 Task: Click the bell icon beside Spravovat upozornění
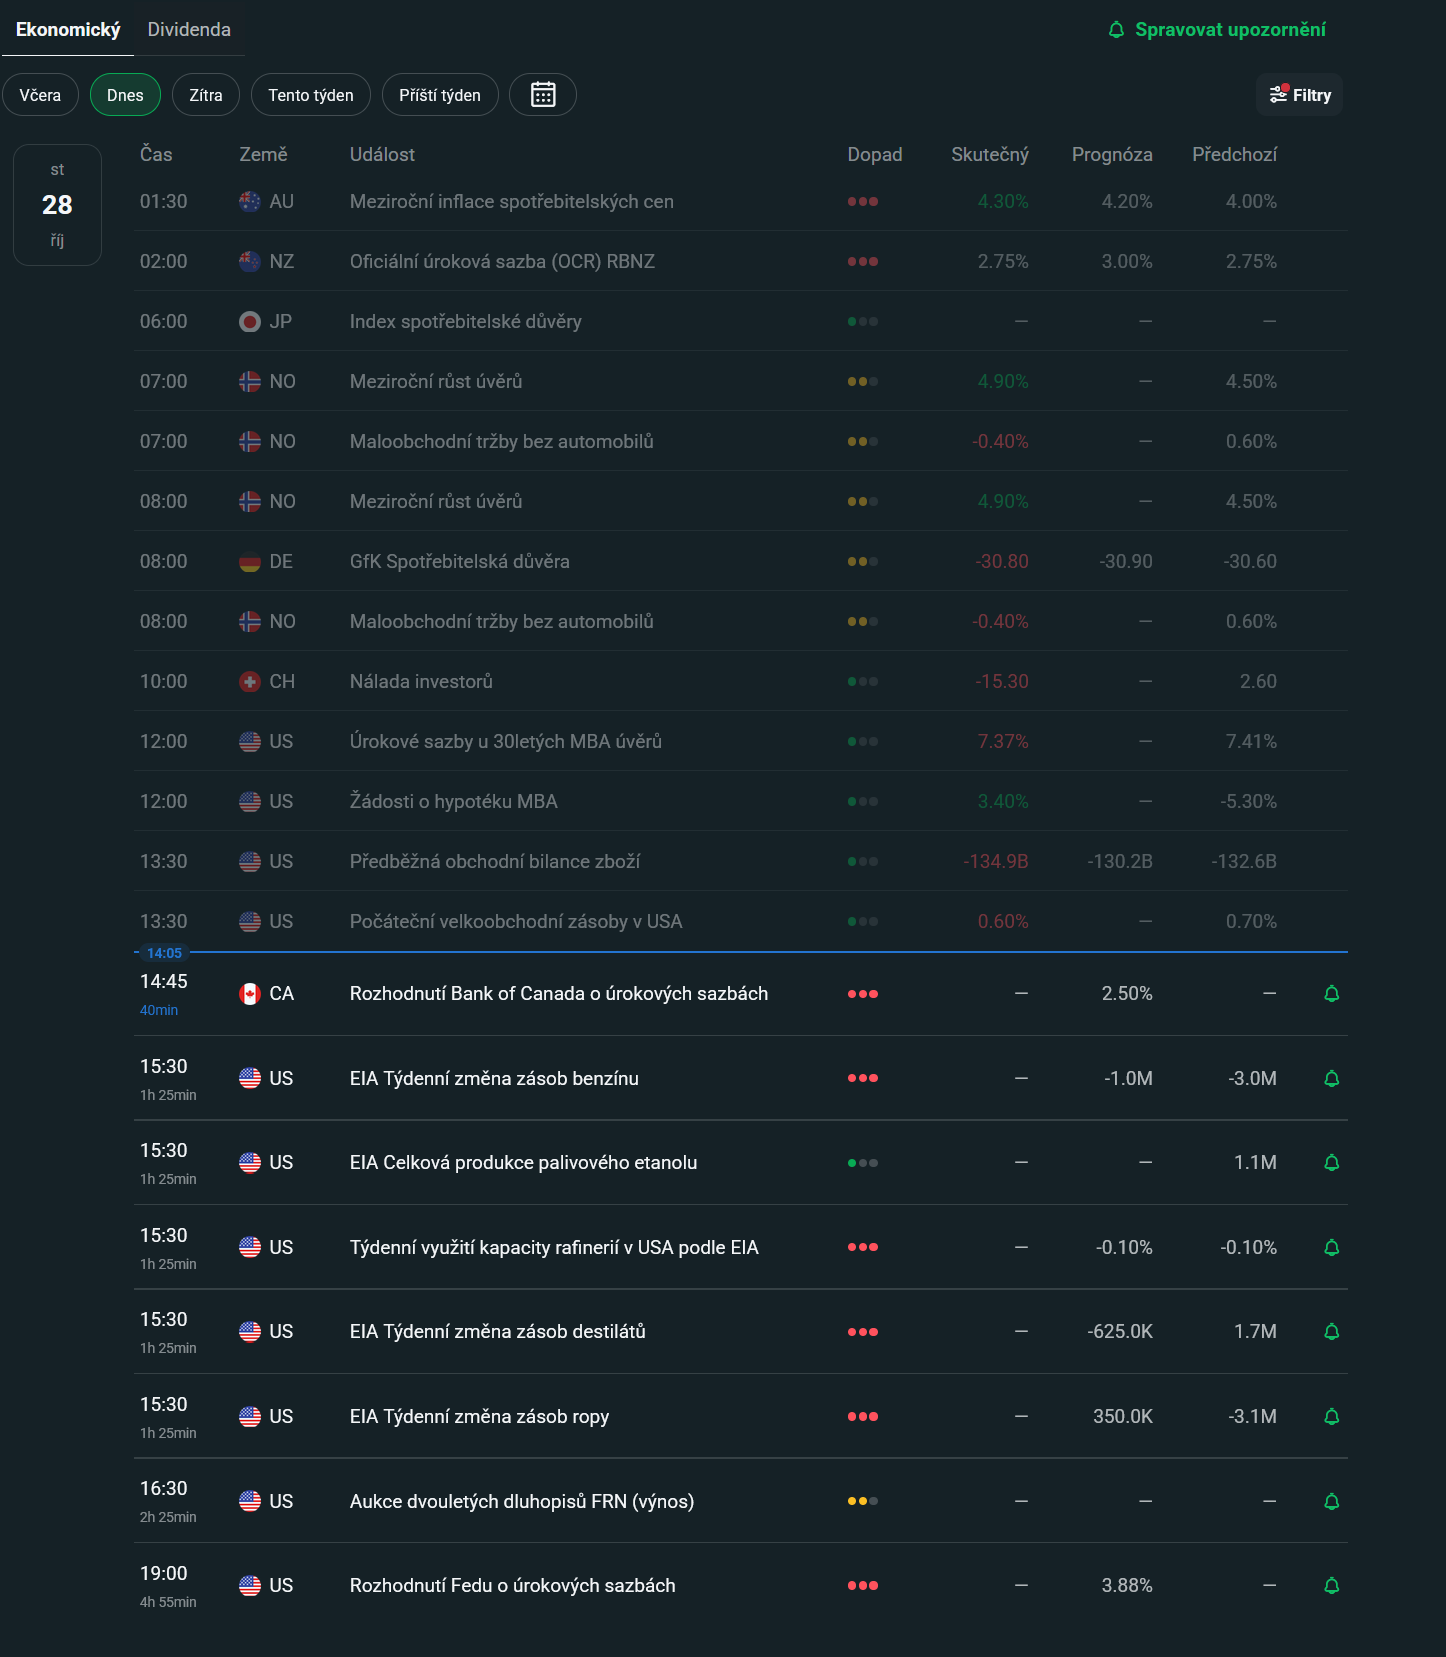click(1117, 30)
